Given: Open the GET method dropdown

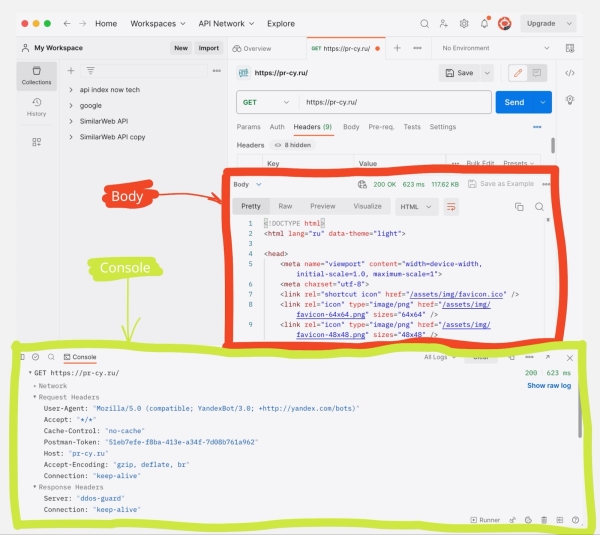Looking at the screenshot, I should (267, 102).
